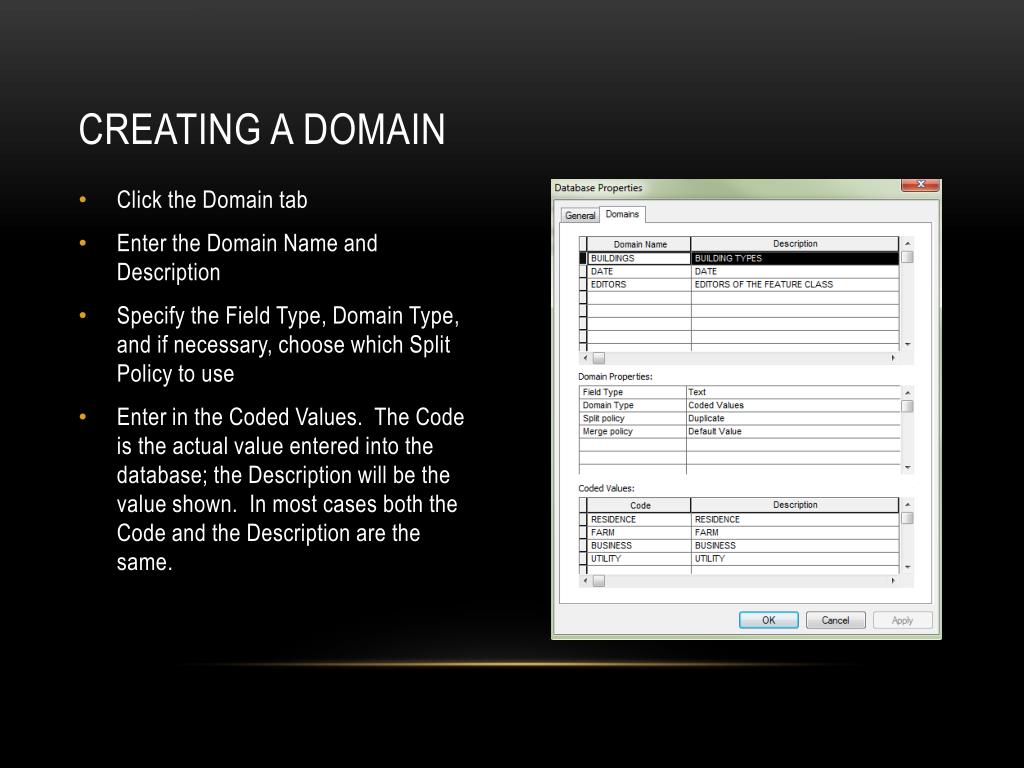Select the DATE domain name cell
The width and height of the screenshot is (1024, 768).
(639, 271)
